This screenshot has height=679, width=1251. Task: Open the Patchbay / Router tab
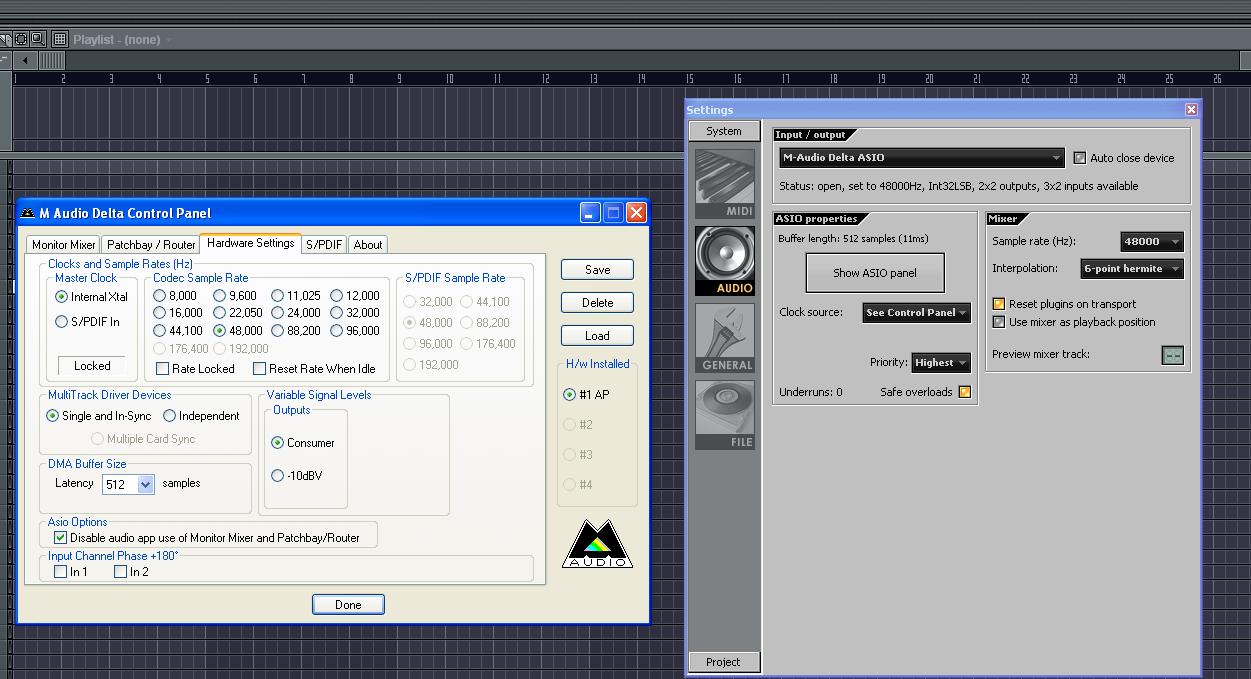click(151, 245)
